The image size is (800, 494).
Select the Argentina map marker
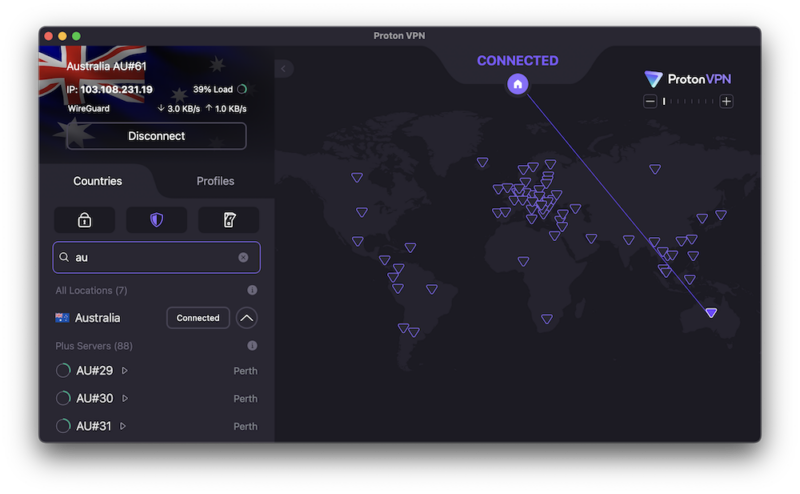414,332
